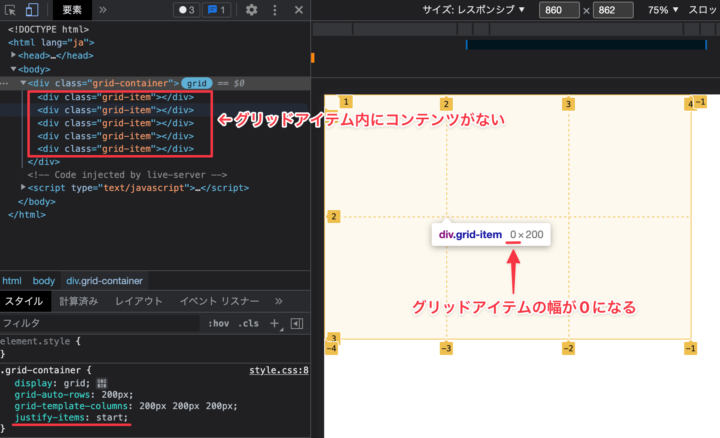Select the closing </body> tag line
The image size is (720, 438).
point(37,202)
